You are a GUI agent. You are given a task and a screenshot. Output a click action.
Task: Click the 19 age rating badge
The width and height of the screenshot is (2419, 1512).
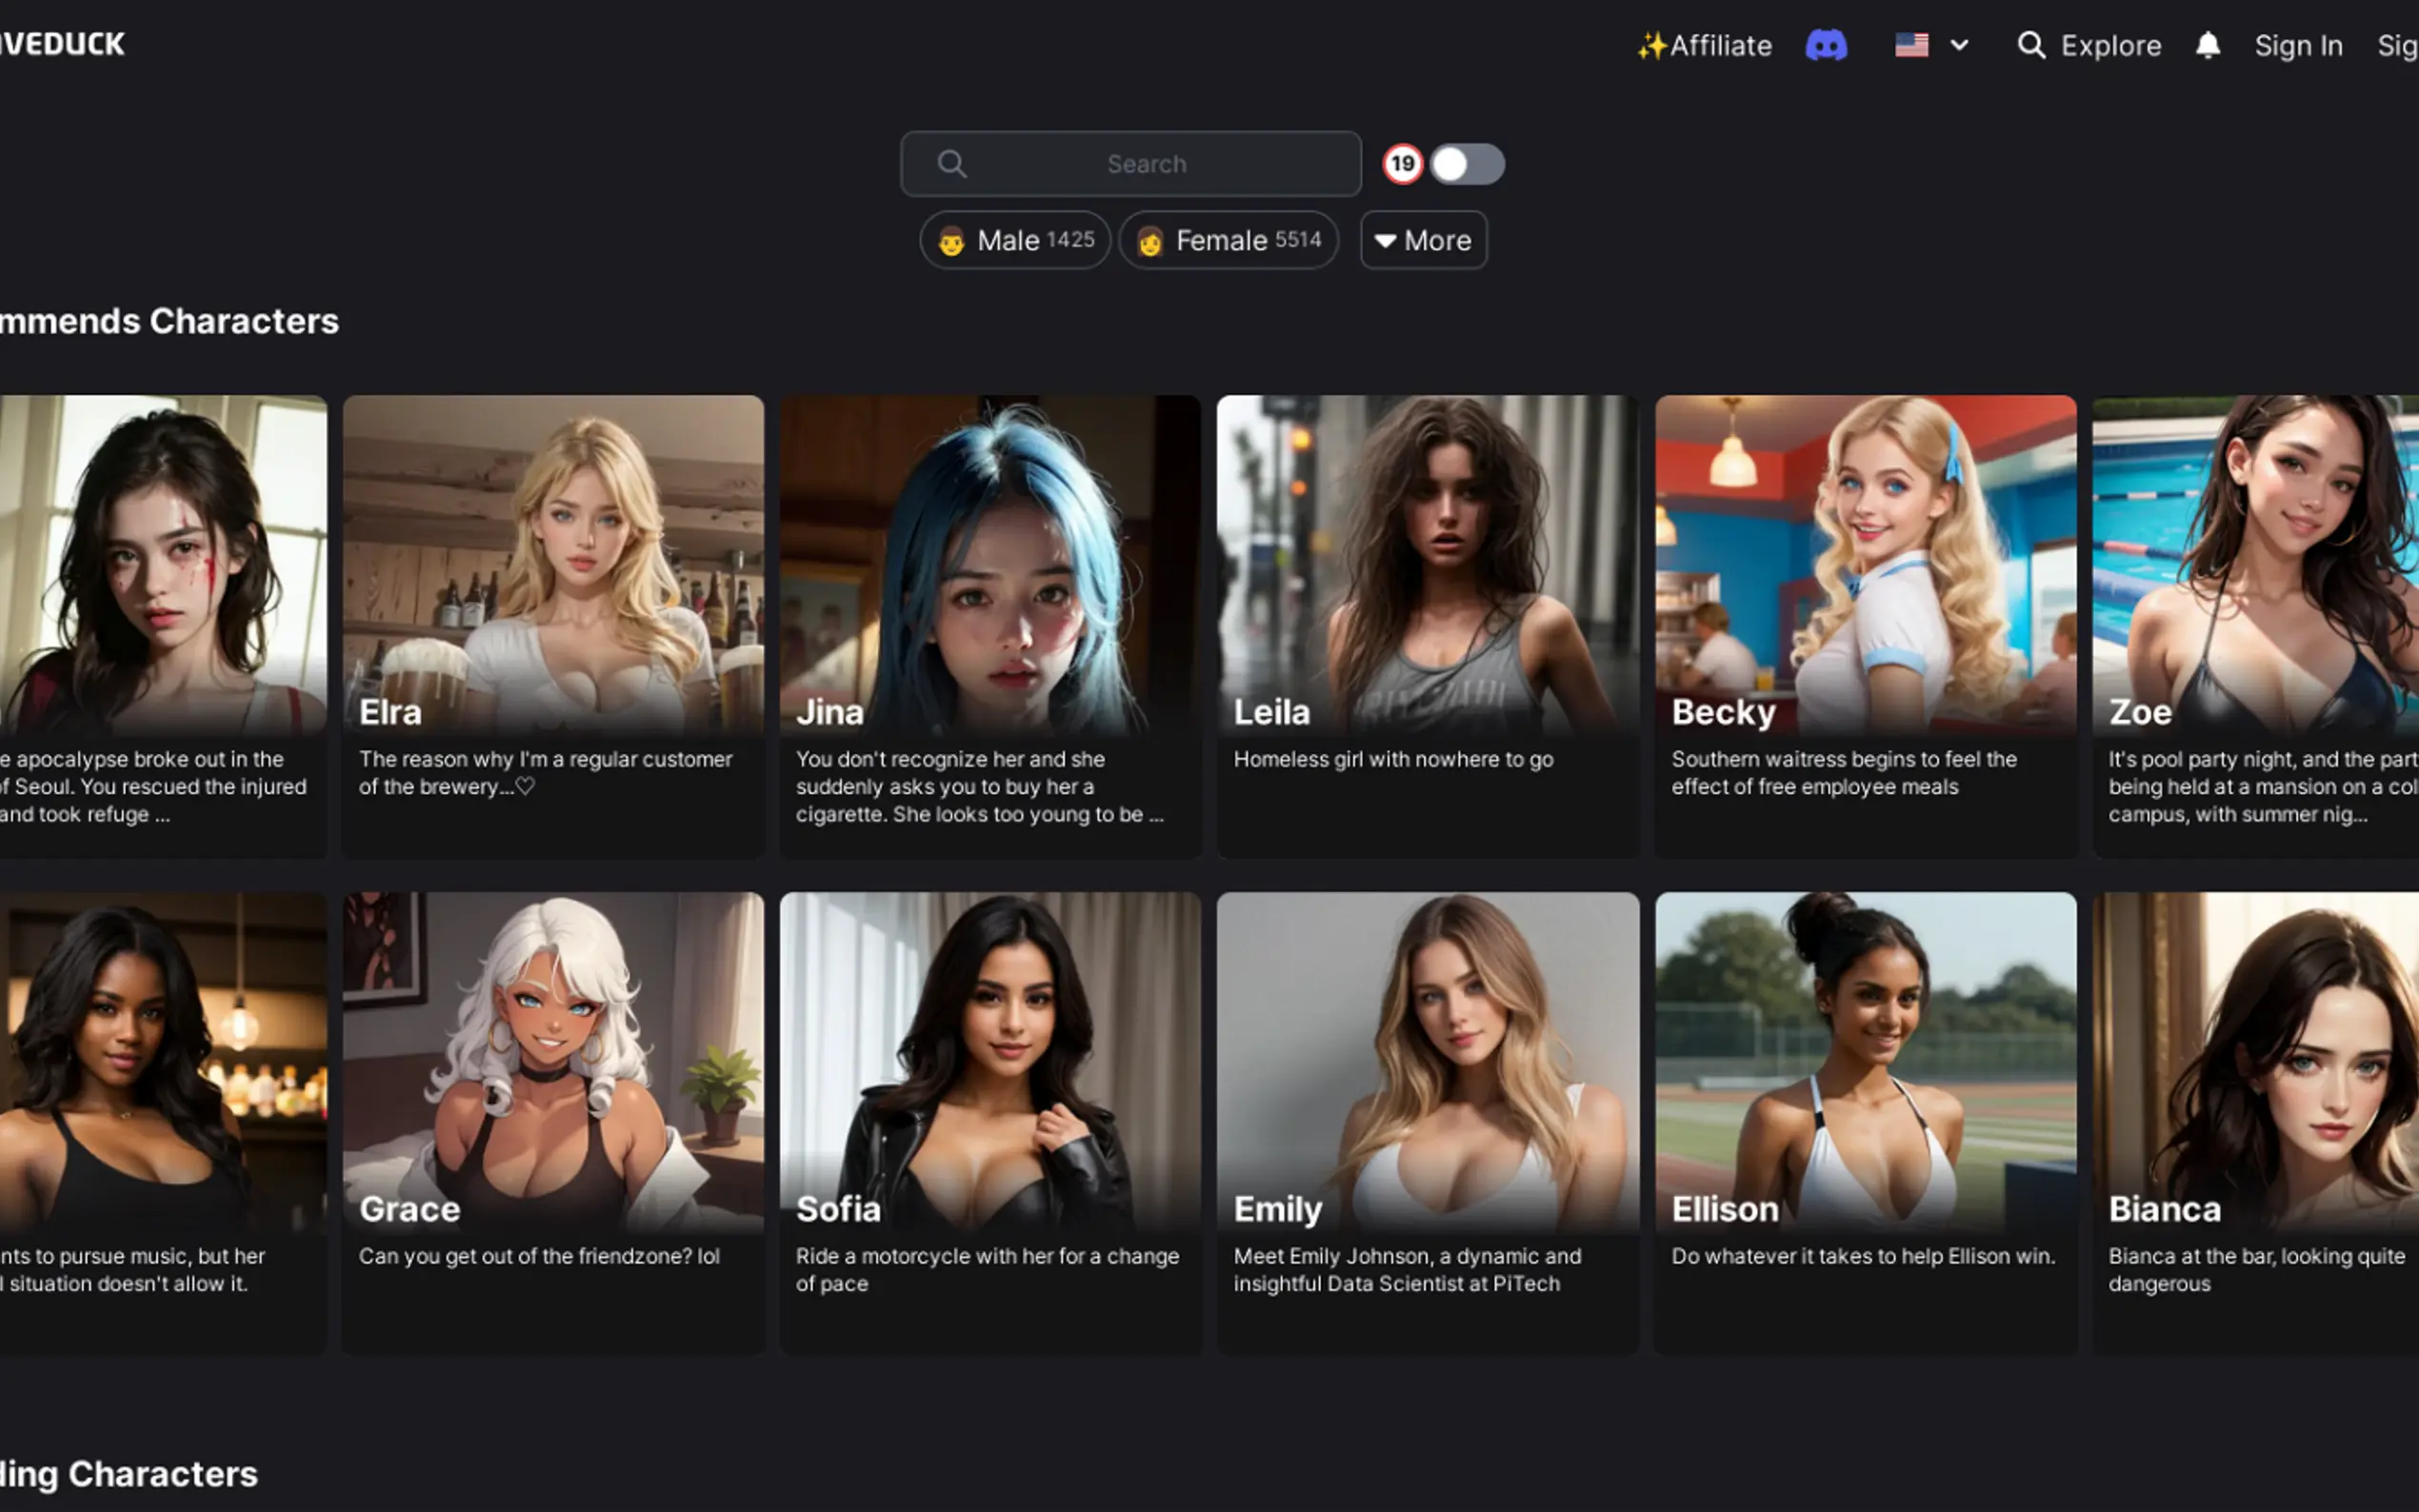click(1402, 164)
